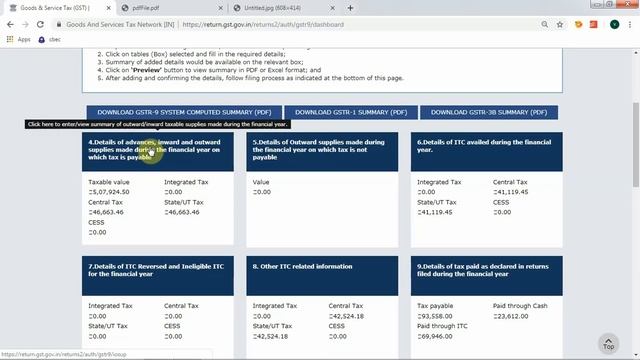640x360 pixels.
Task: Download GSTR-3B Summary PDF
Action: click(x=489, y=112)
